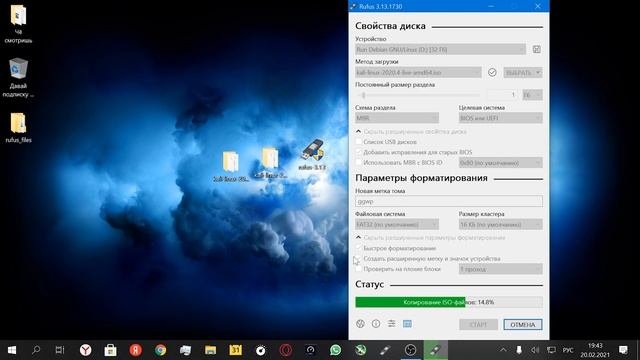
Task: Open the yellow calendar 31 taskbar icon
Action: [x=236, y=350]
